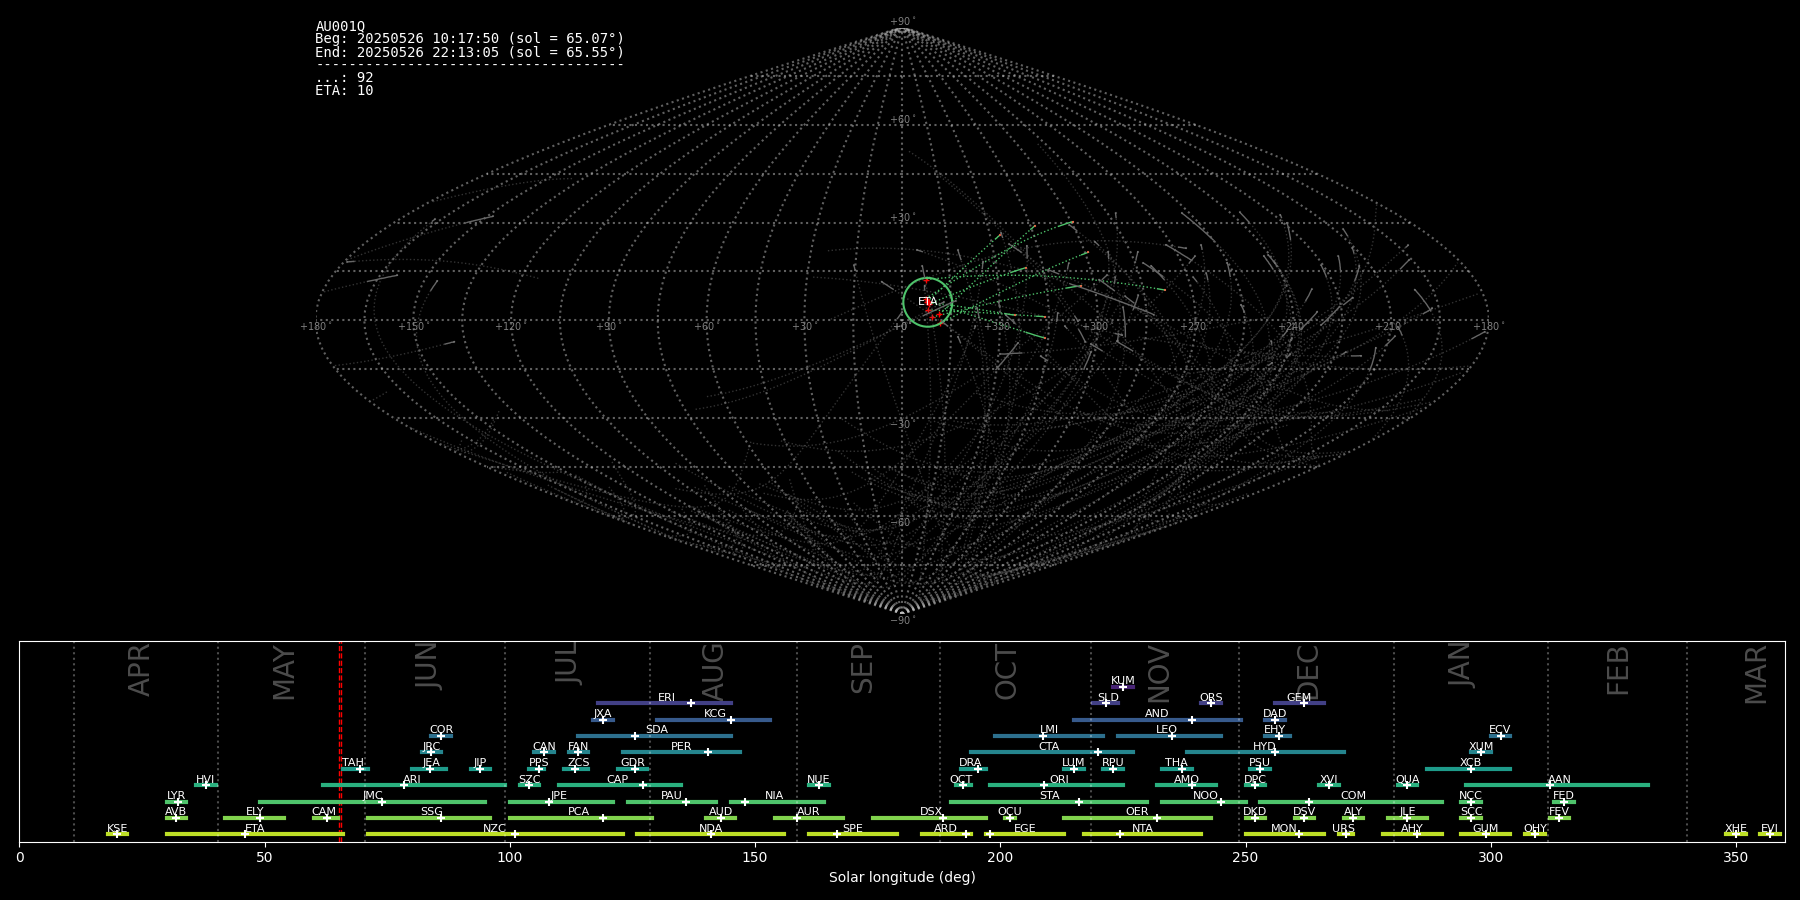Screen dimensions: 1800x900
Task: Click the NUE shower label
Action: click(x=818, y=780)
